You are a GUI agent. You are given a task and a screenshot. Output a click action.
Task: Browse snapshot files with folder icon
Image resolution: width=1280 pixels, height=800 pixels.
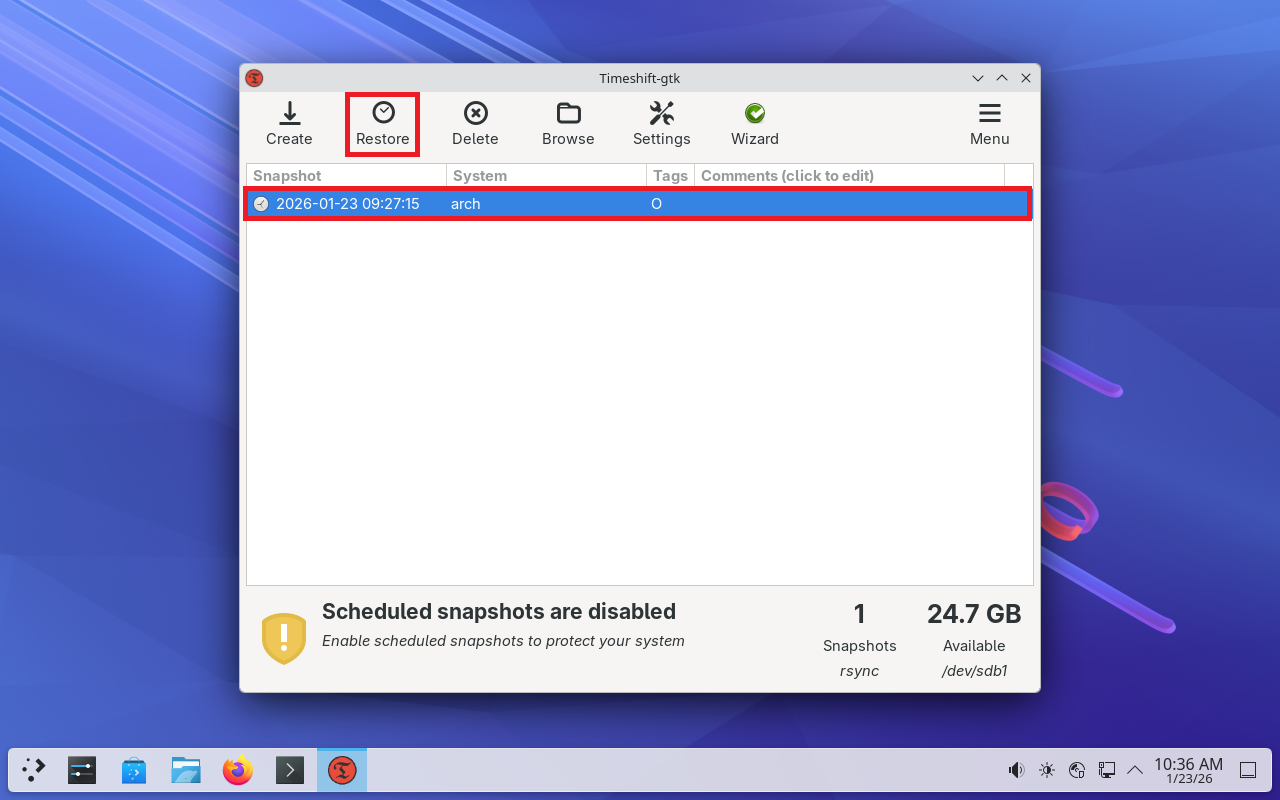(x=568, y=124)
